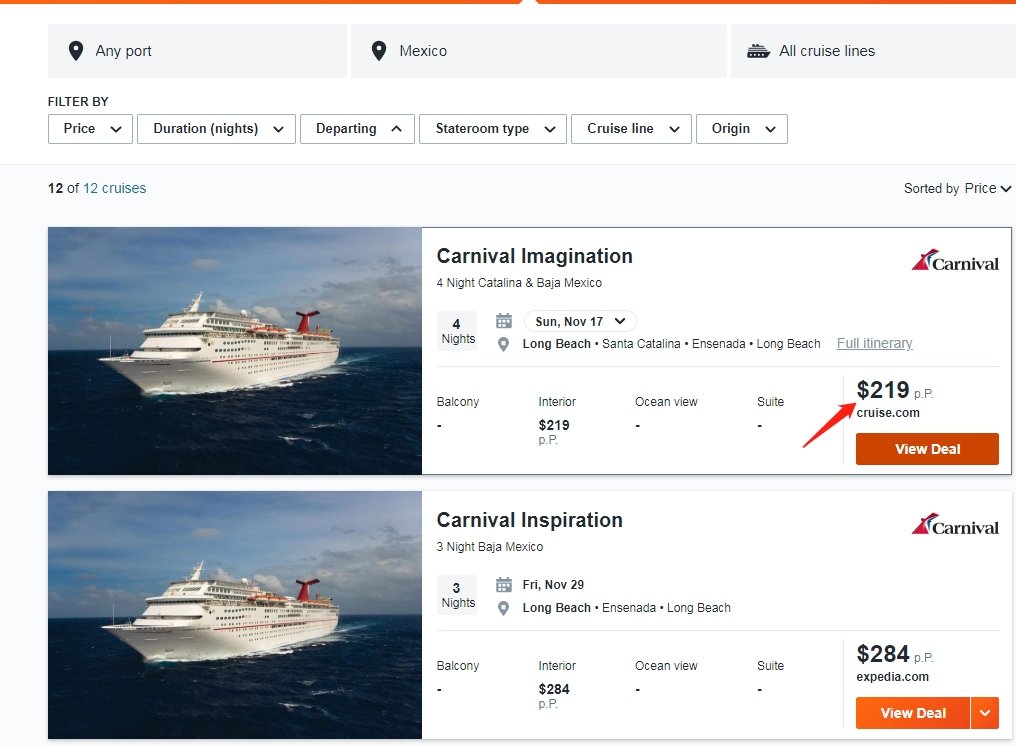The image size is (1016, 746).
Task: Collapse the Departing filter dropdown
Action: pos(357,129)
